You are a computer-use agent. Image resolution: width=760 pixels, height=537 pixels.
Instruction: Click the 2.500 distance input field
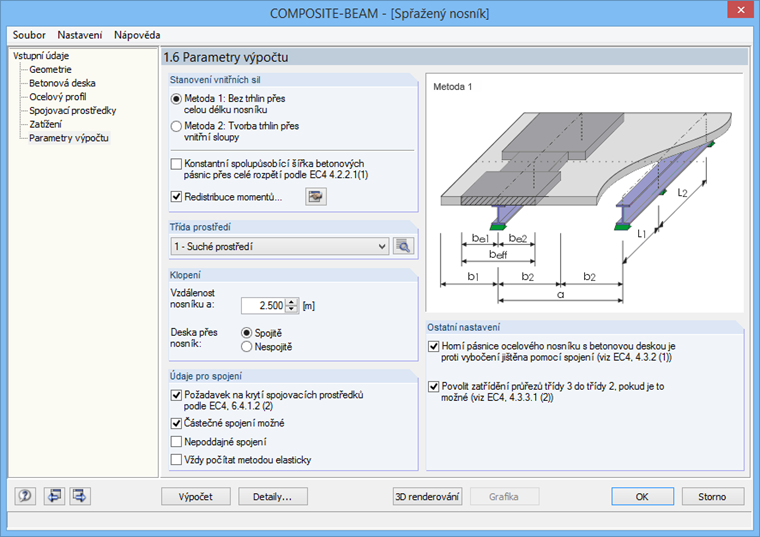(x=264, y=305)
